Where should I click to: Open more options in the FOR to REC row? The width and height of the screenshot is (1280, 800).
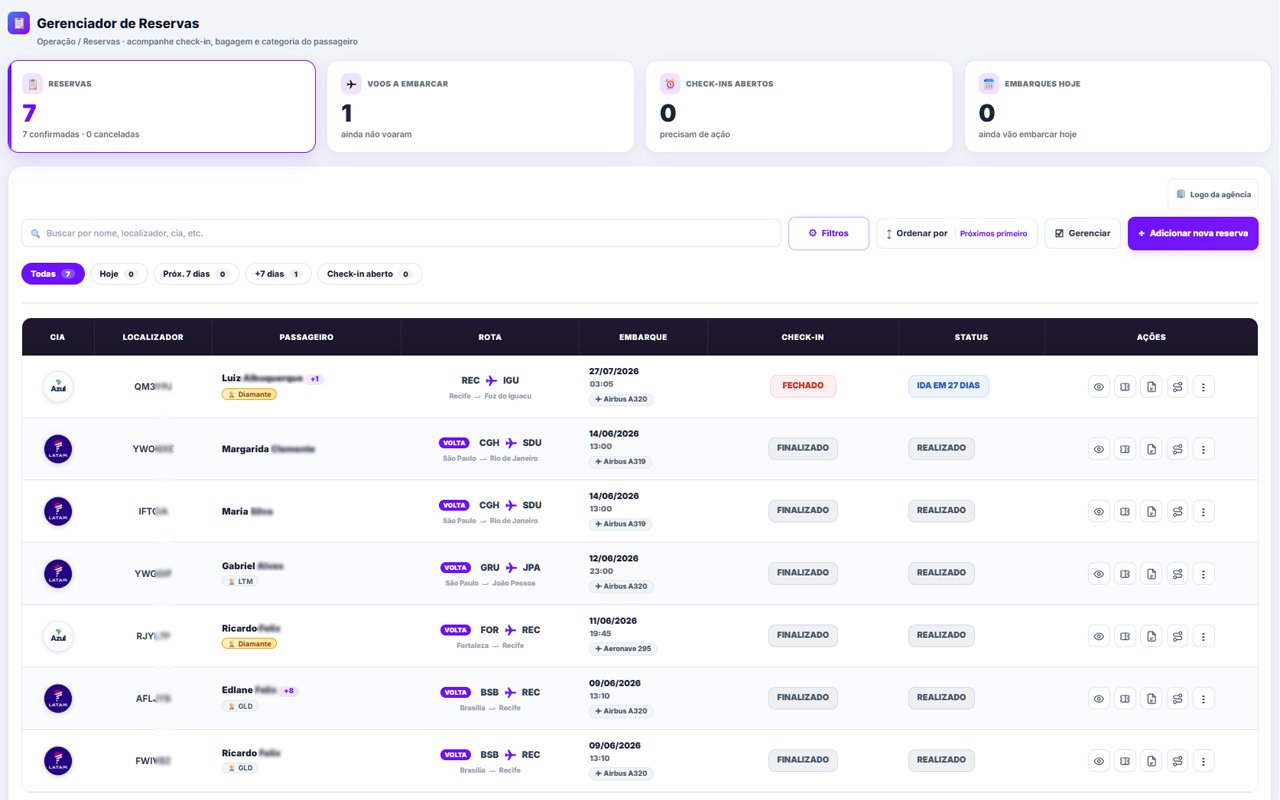pos(1204,636)
